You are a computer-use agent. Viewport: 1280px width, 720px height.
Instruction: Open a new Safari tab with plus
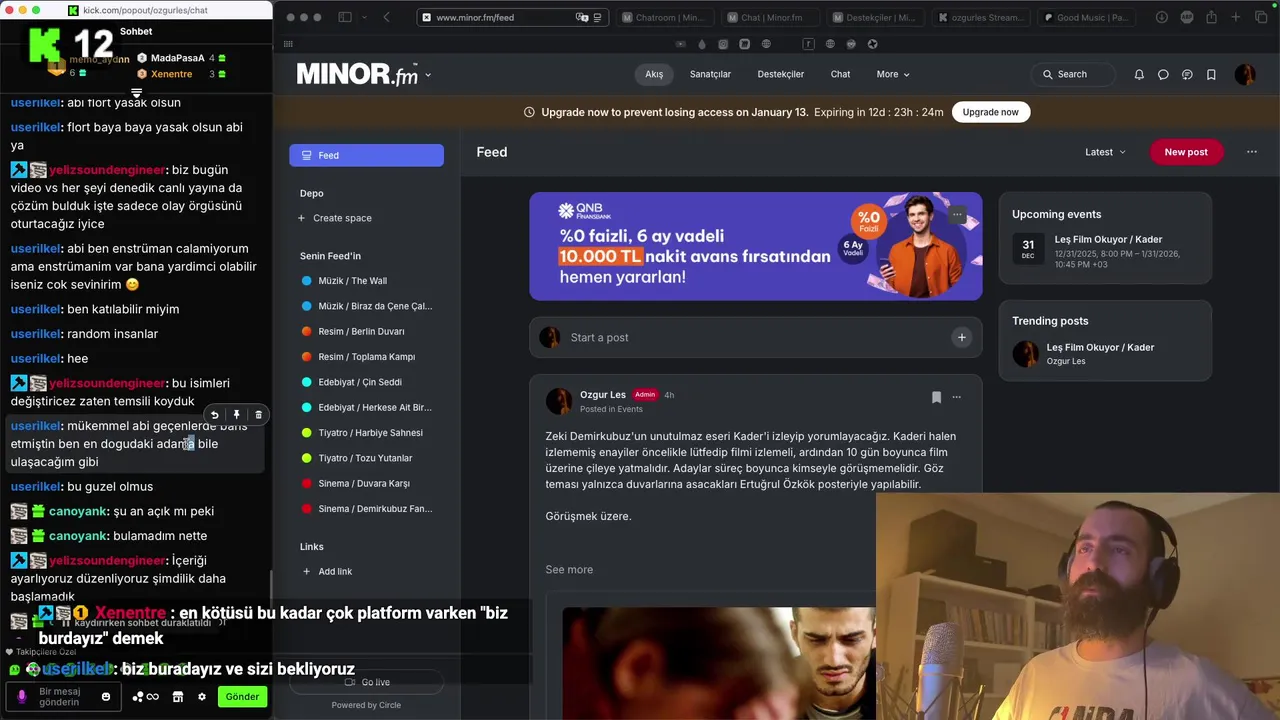point(1236,17)
